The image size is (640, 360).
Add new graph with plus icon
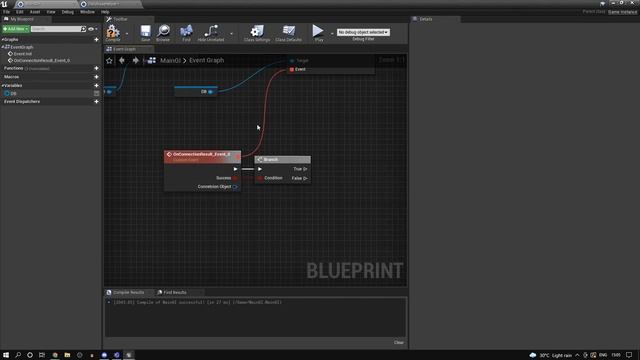point(96,40)
